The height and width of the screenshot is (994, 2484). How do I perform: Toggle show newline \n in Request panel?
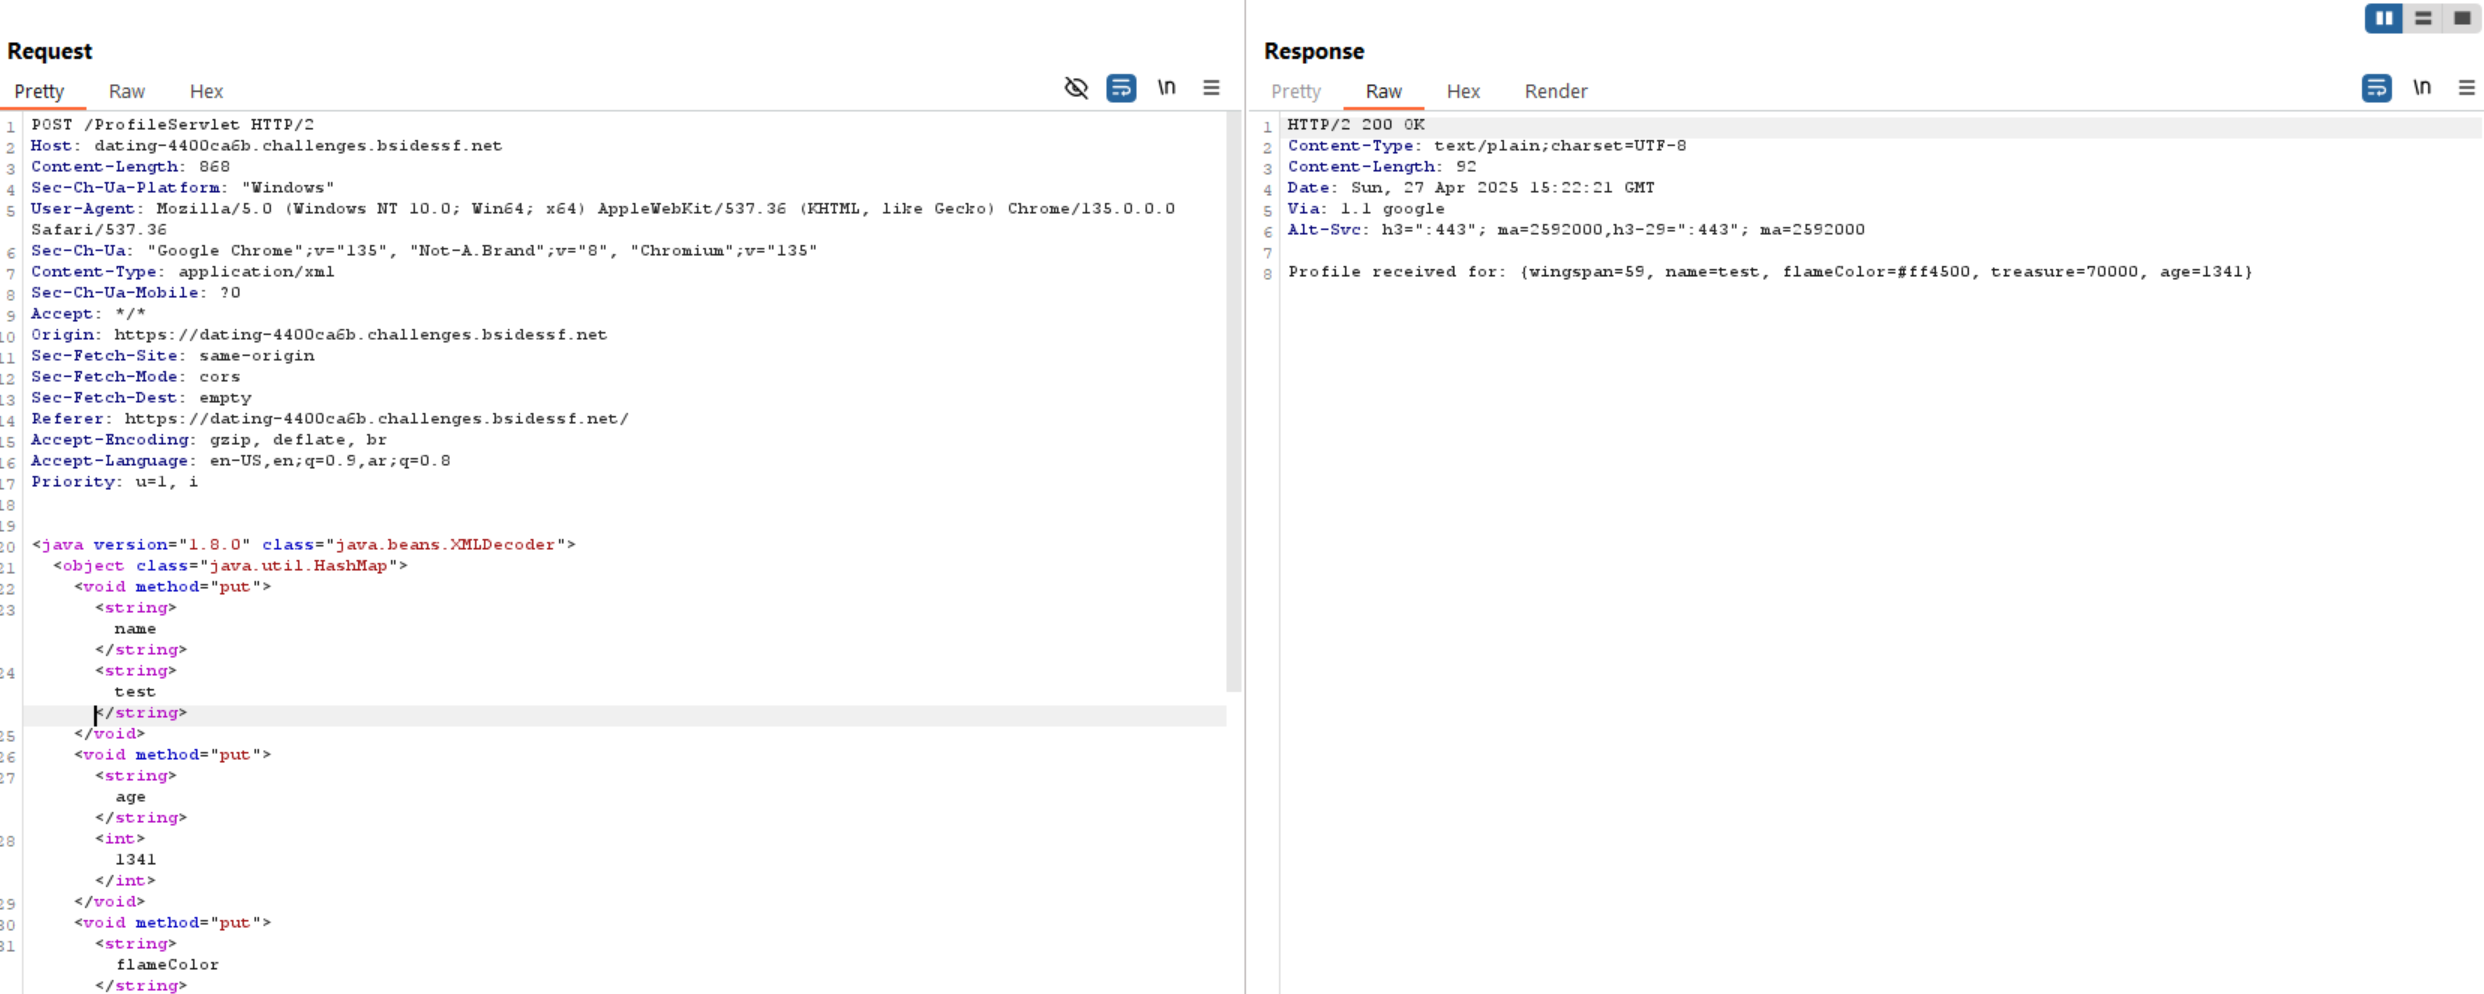pyautogui.click(x=1166, y=88)
